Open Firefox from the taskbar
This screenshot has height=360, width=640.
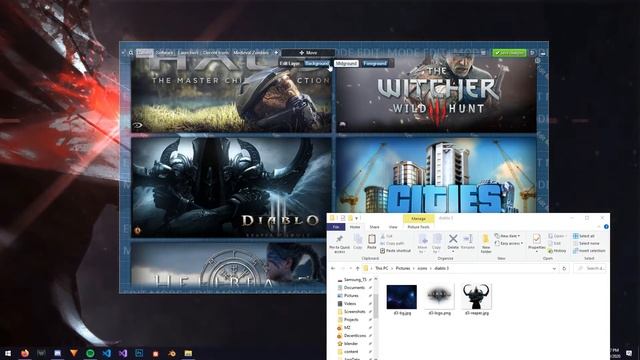click(x=24, y=353)
